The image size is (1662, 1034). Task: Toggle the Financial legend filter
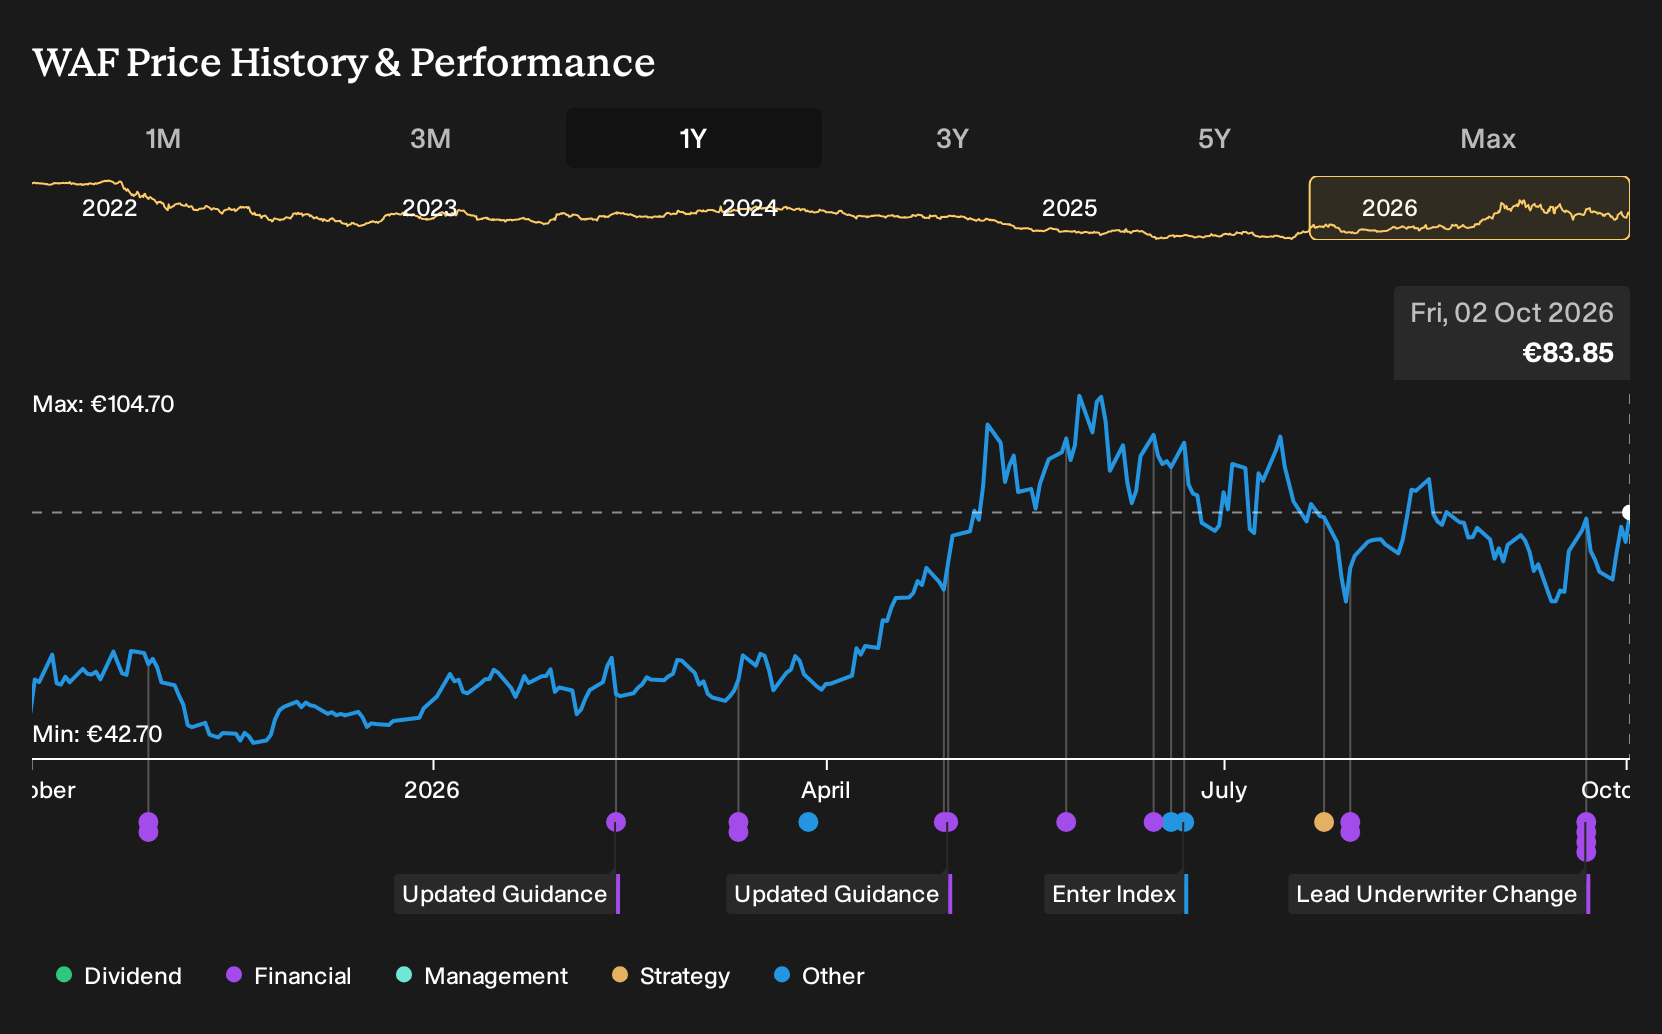coord(289,976)
